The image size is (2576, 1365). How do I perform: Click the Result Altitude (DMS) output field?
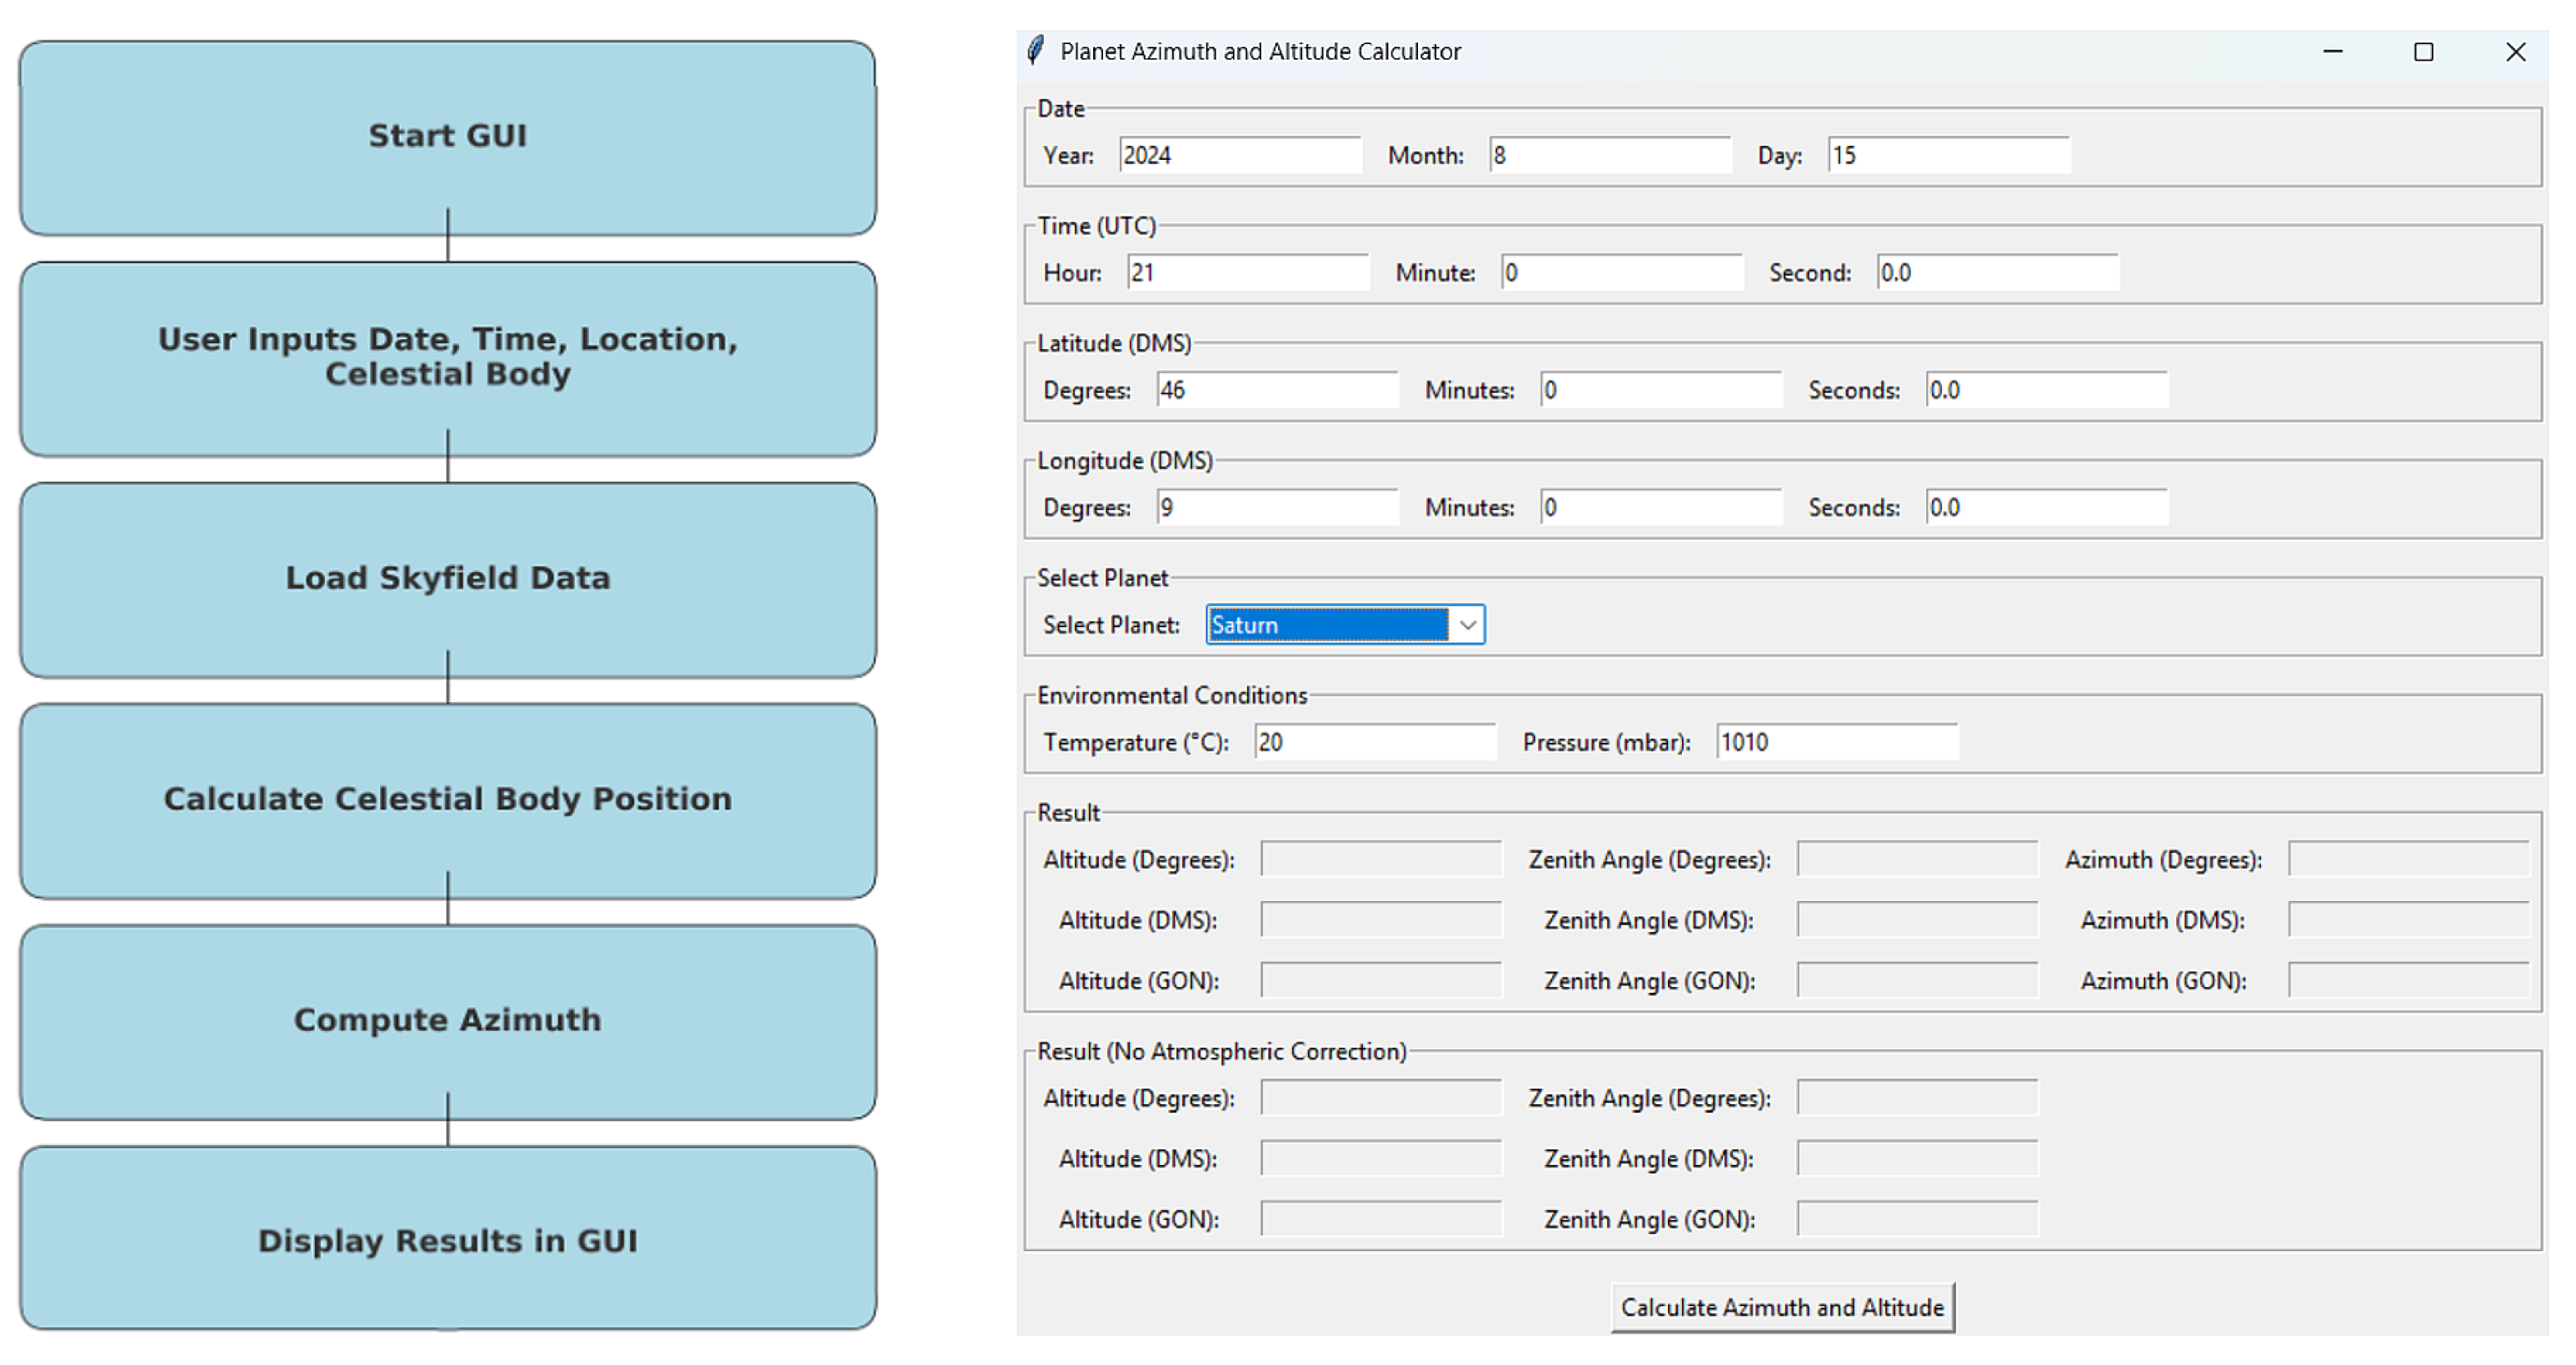point(1381,920)
